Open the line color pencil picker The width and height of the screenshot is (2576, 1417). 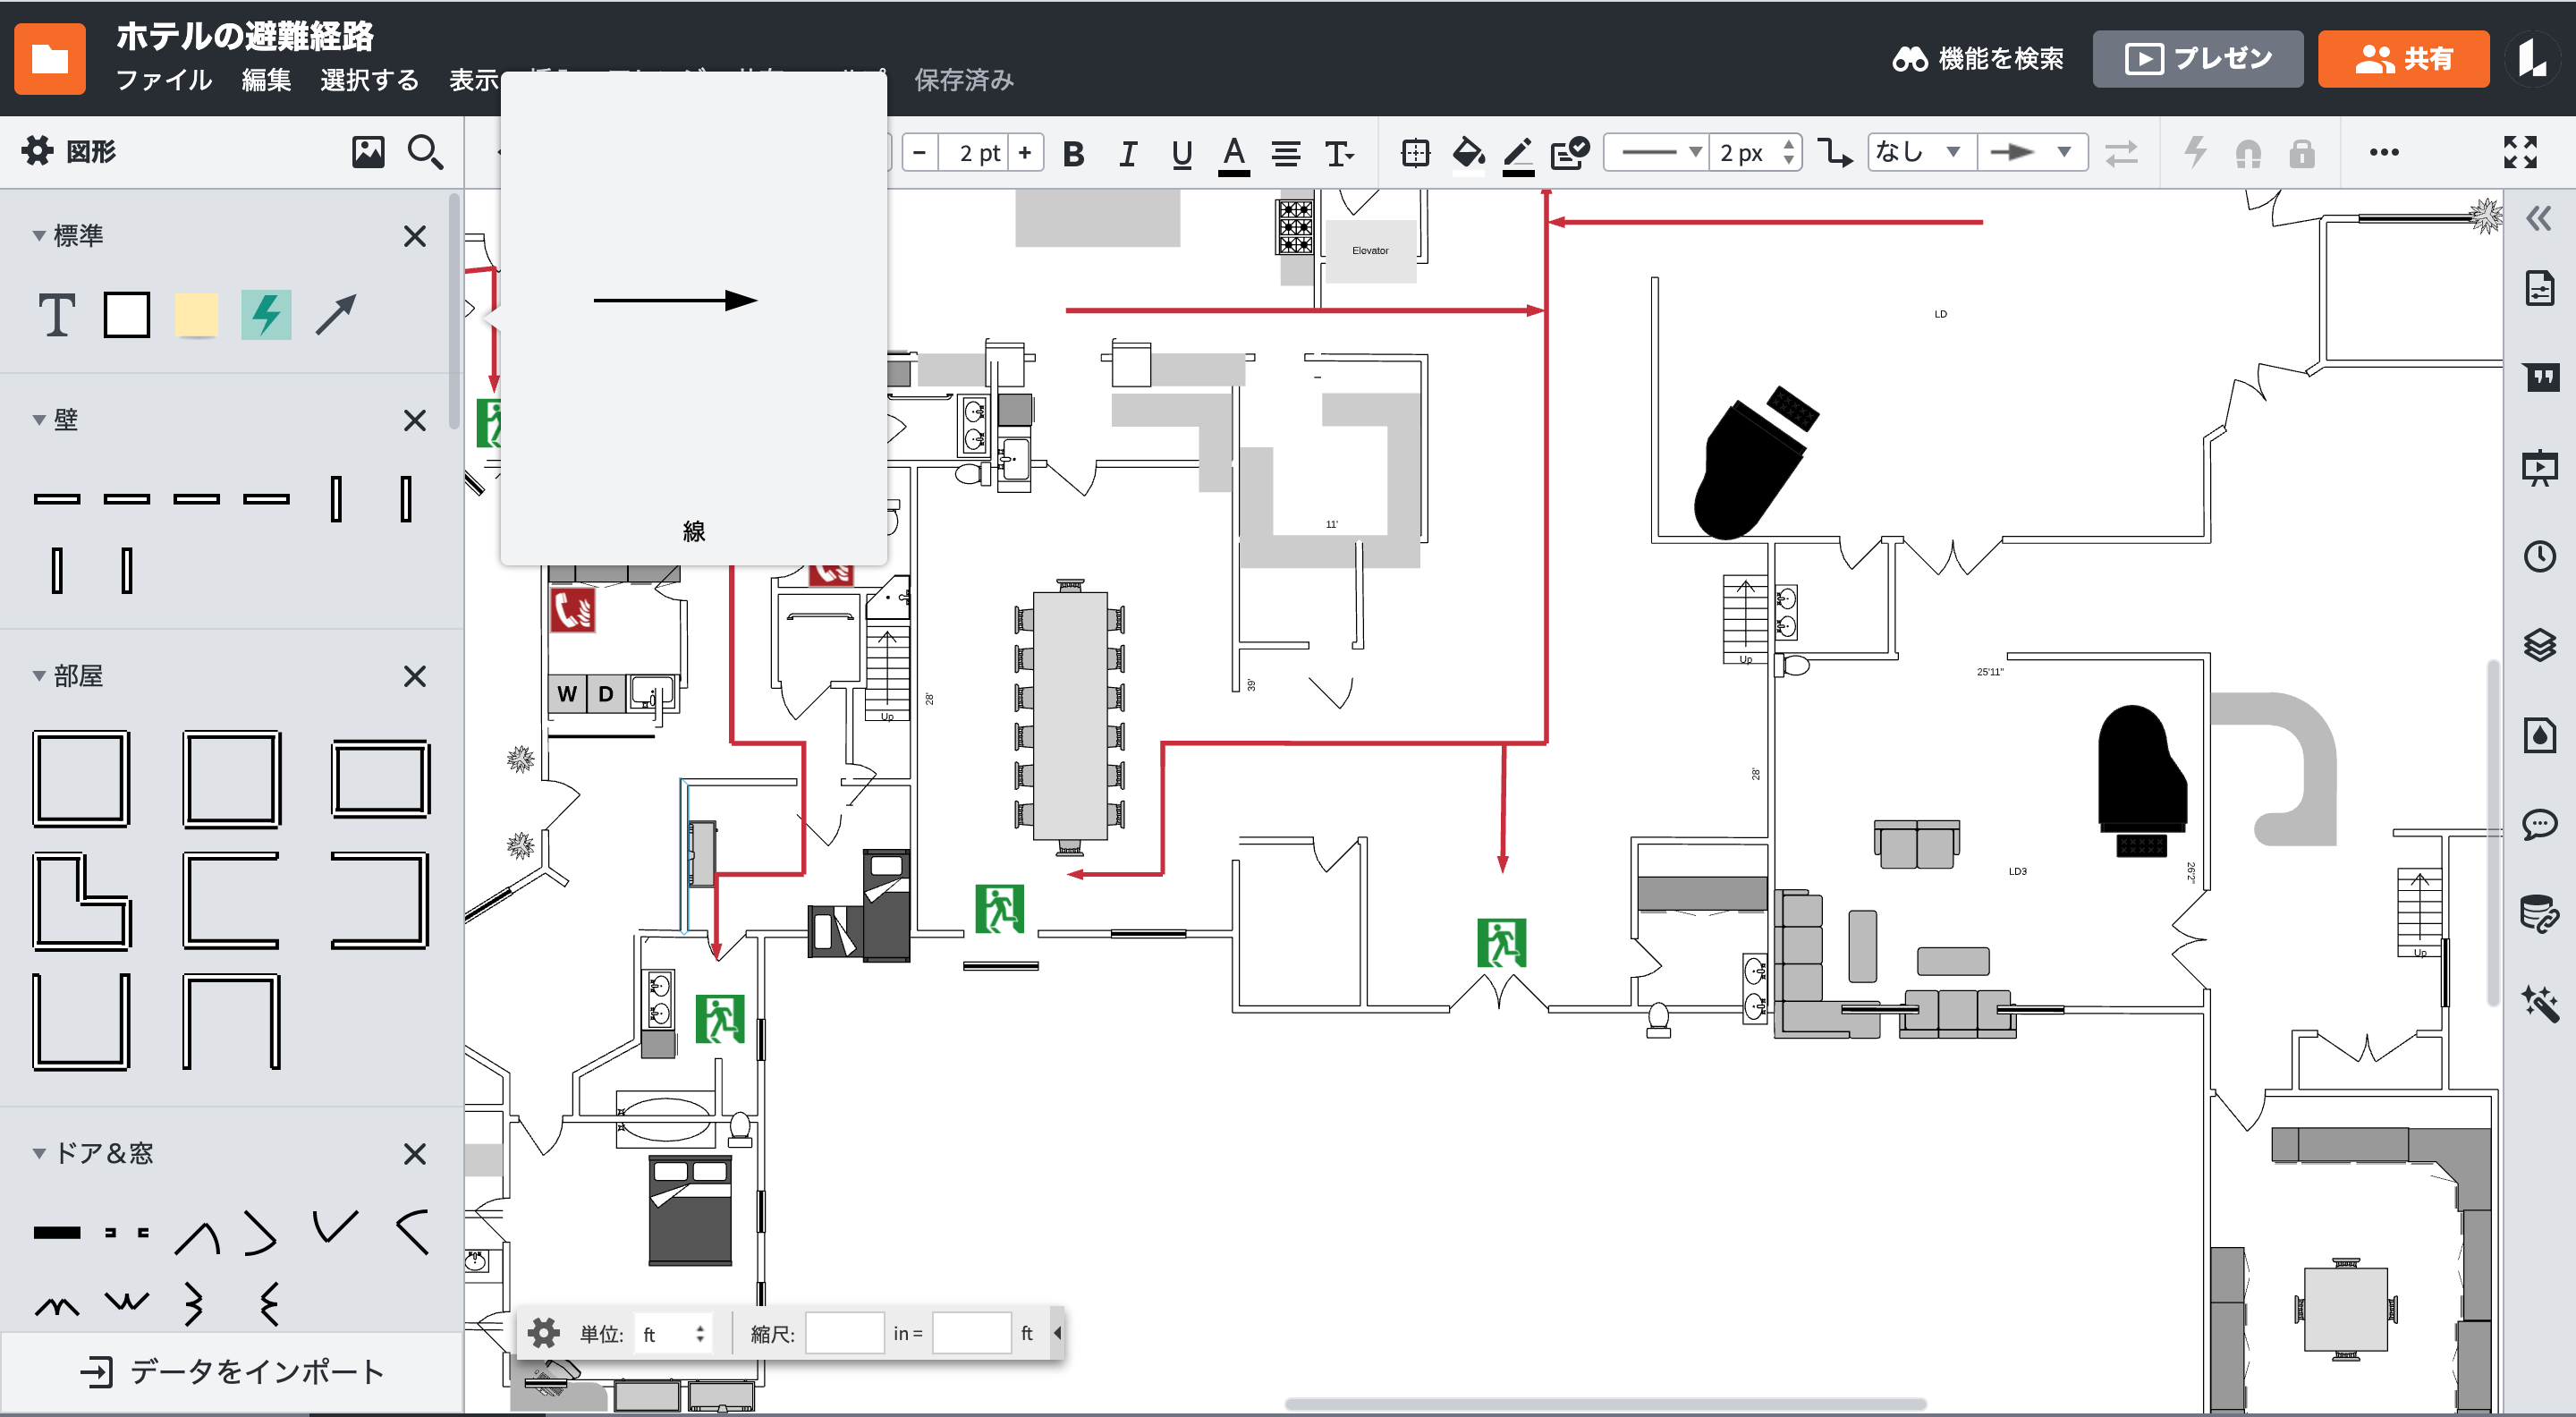(x=1518, y=155)
